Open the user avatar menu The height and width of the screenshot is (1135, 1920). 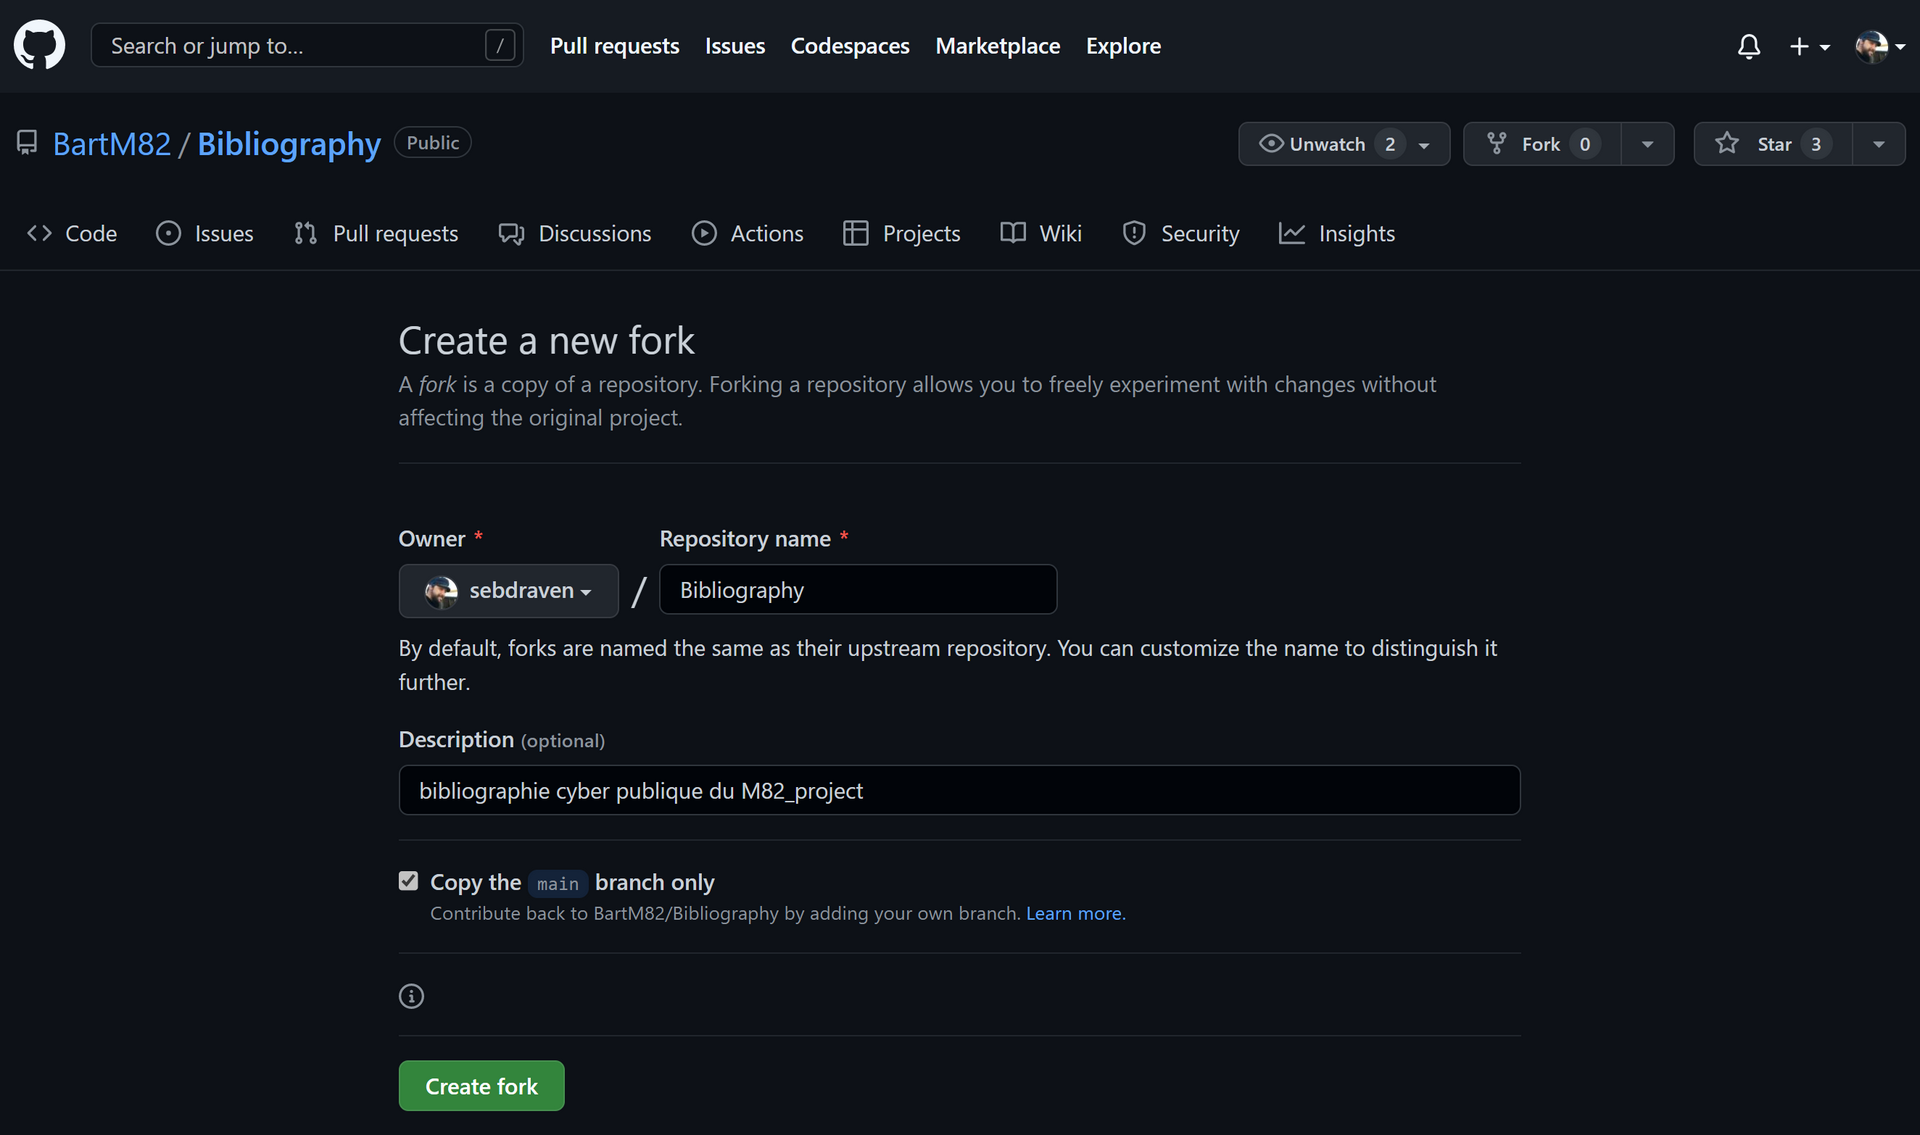click(1879, 46)
